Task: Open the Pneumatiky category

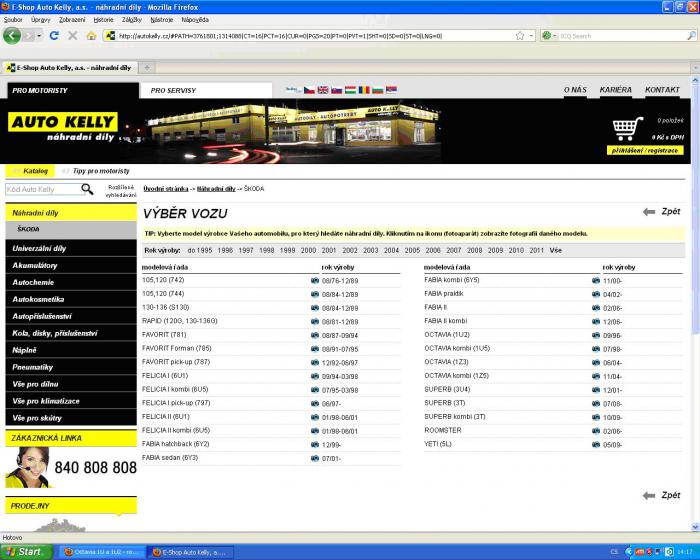Action: click(34, 367)
